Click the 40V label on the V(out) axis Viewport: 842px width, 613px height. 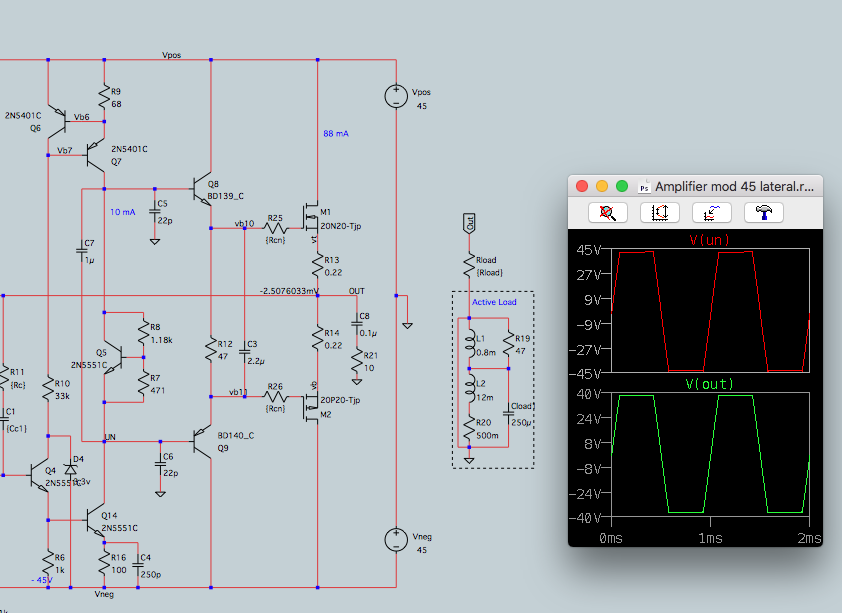click(588, 395)
